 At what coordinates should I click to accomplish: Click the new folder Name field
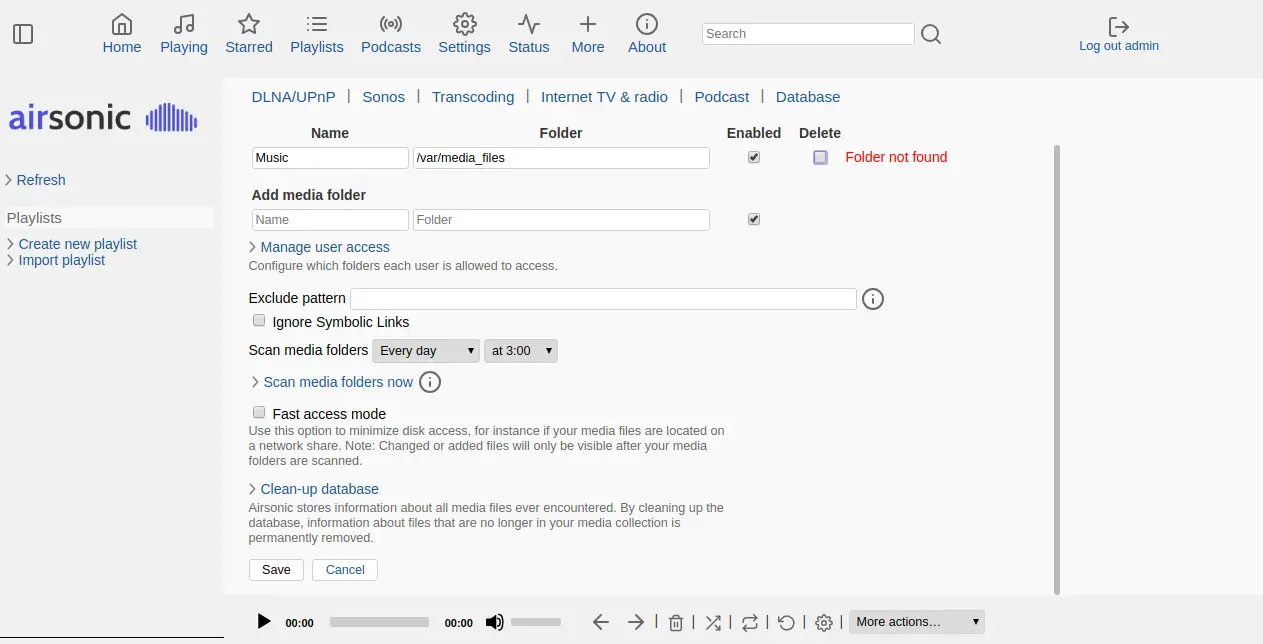[x=330, y=220]
